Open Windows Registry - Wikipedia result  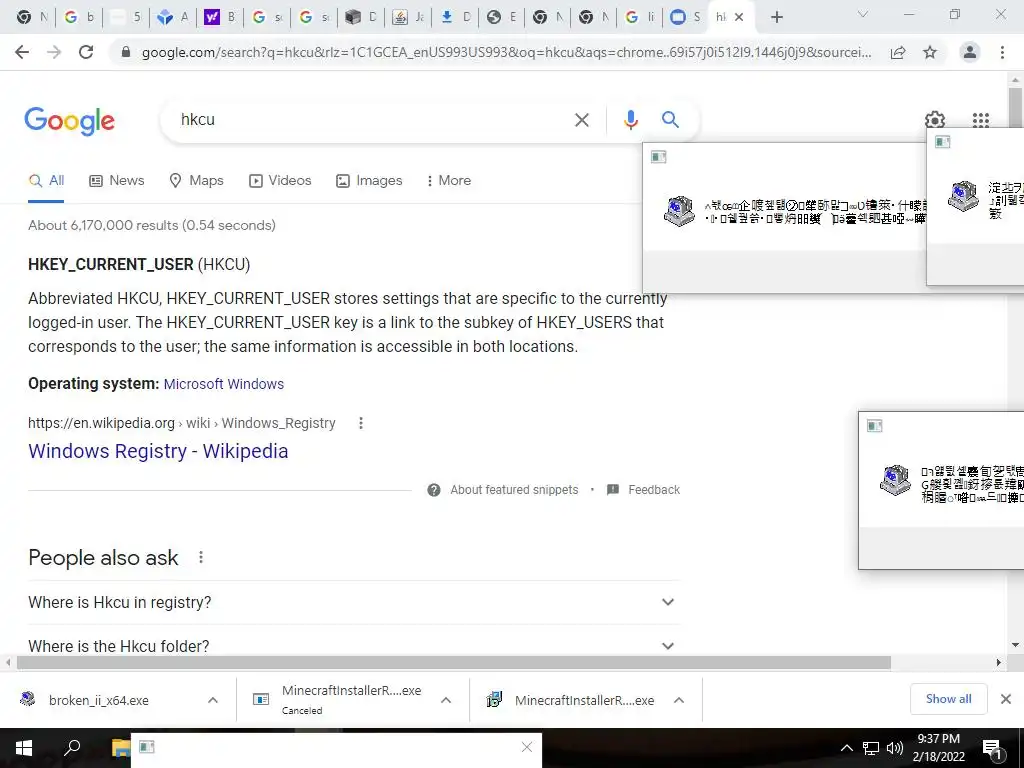pyautogui.click(x=158, y=451)
